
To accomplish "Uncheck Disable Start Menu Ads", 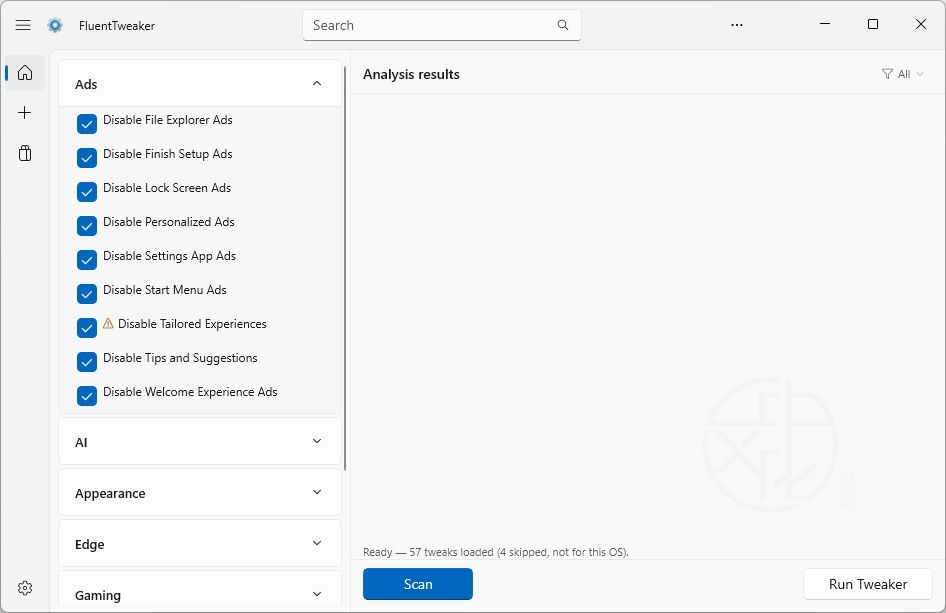I will point(87,294).
